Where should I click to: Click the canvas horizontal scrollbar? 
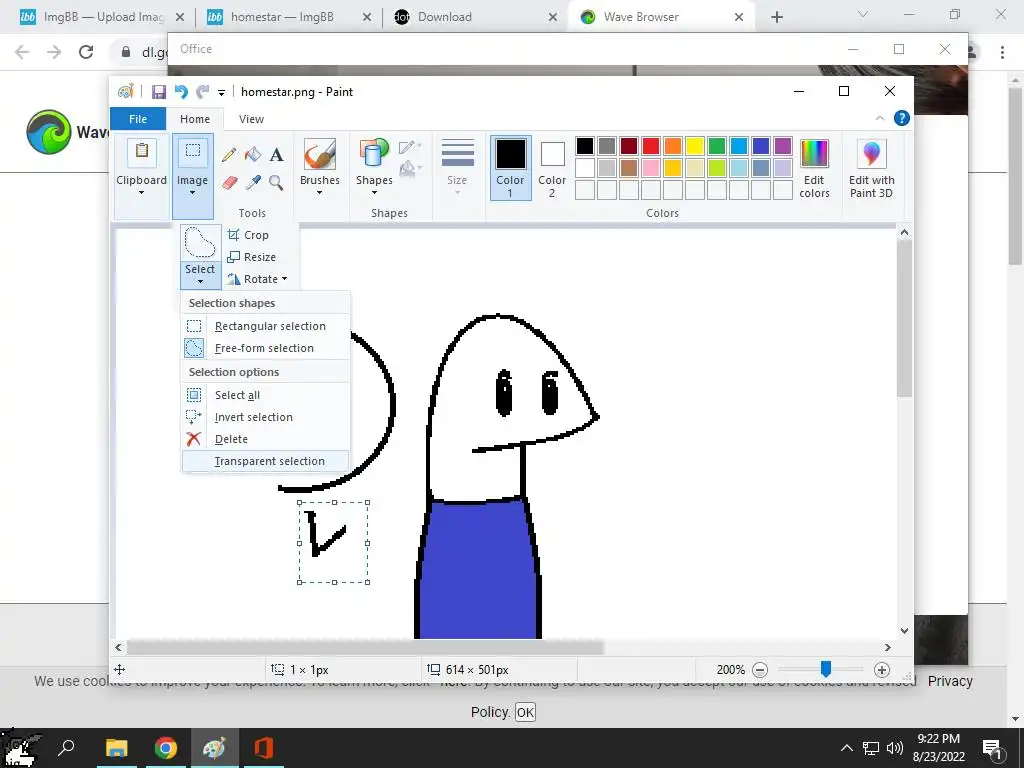pyautogui.click(x=366, y=647)
